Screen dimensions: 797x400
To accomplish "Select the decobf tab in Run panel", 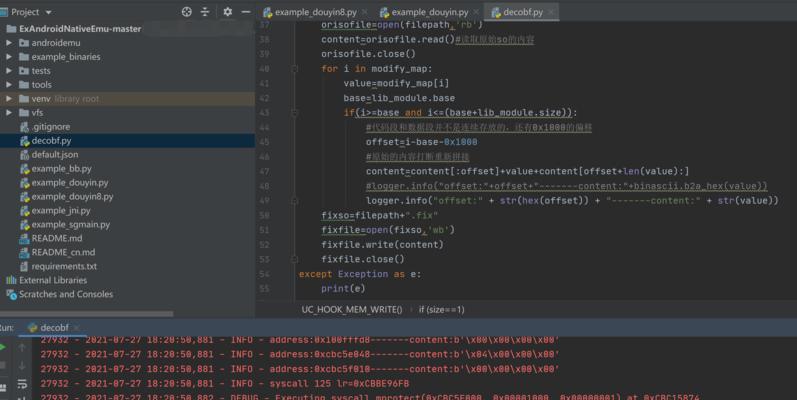I will point(54,328).
